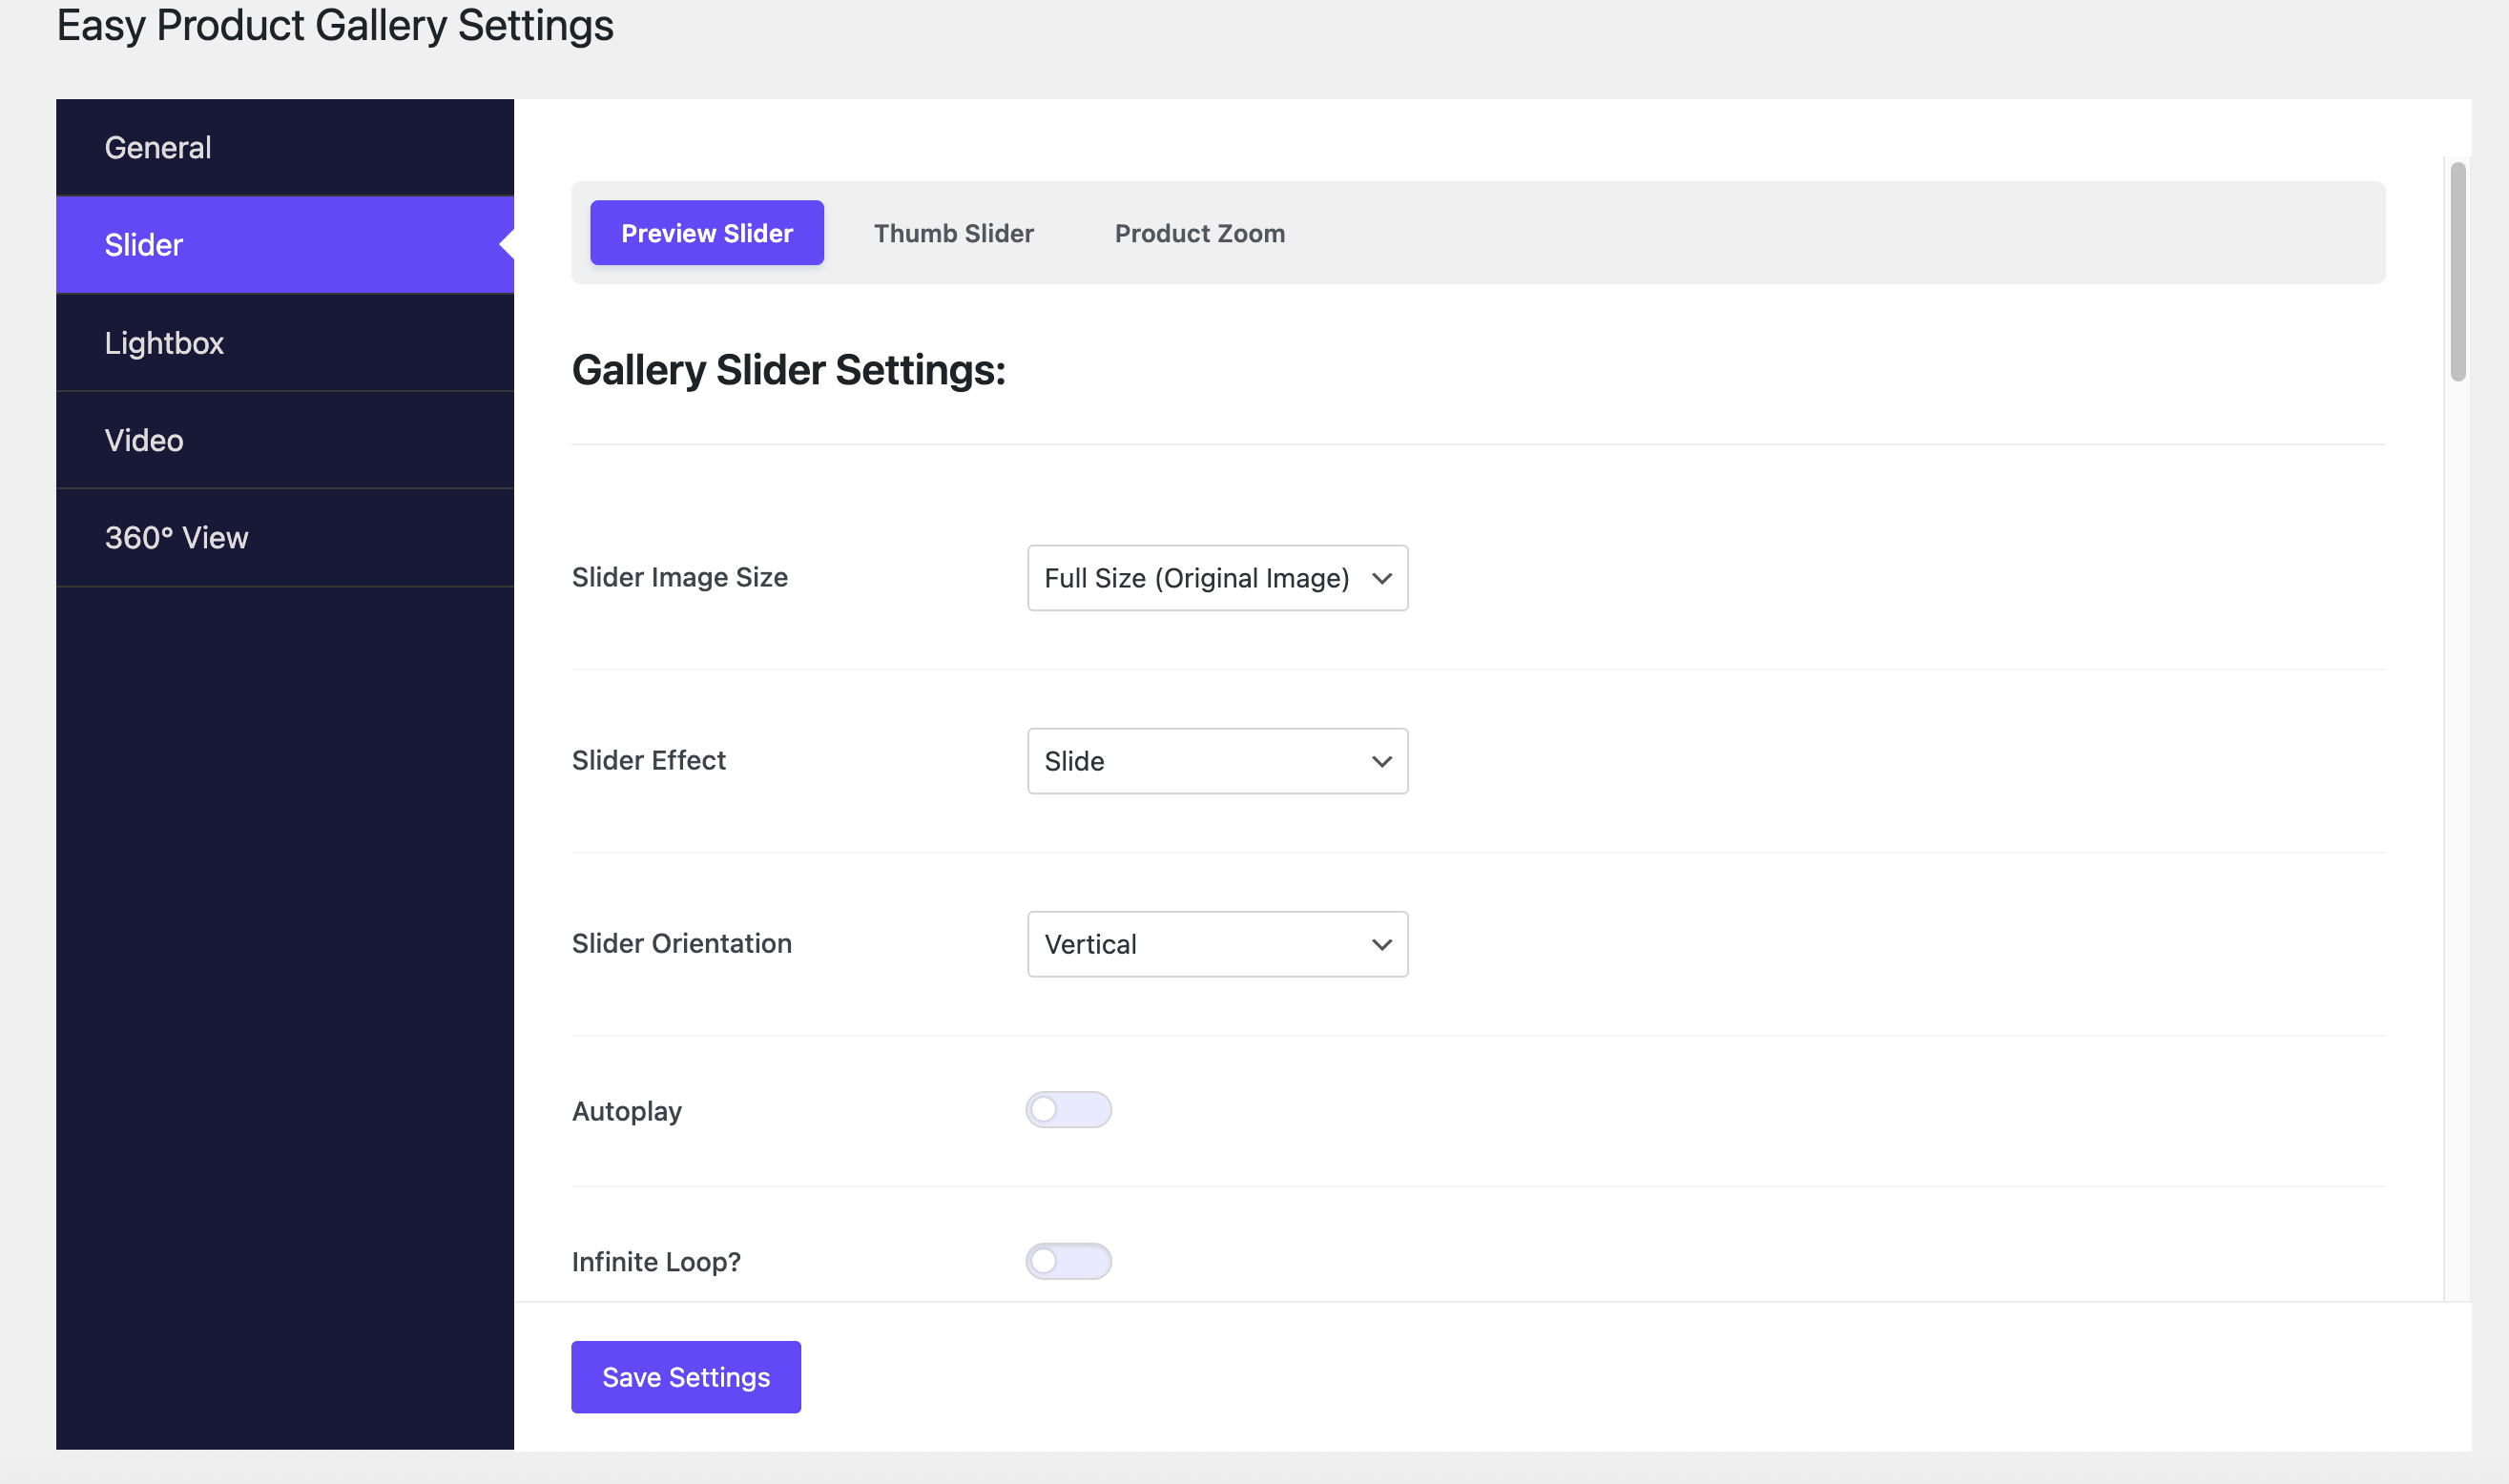The height and width of the screenshot is (1484, 2509).
Task: Click the Save Settings button
Action: point(685,1376)
